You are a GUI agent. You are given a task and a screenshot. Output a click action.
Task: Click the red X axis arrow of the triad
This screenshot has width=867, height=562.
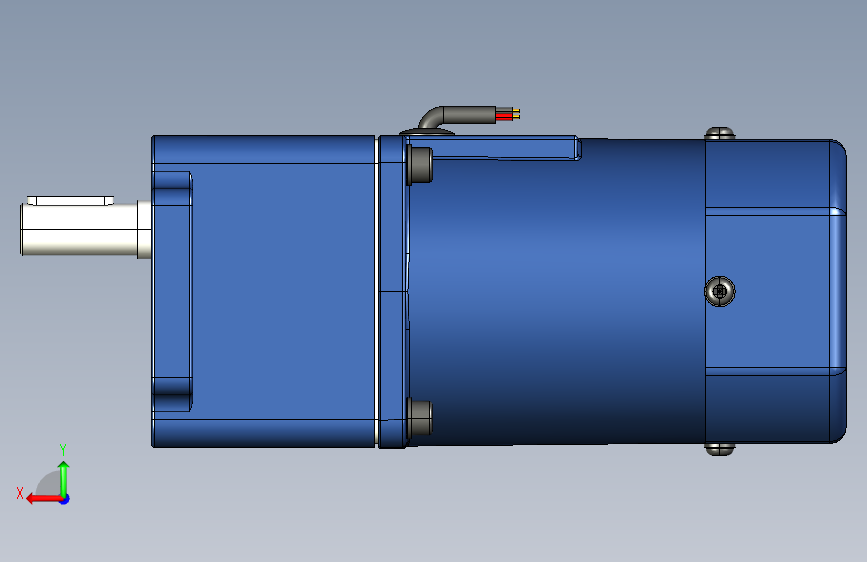(x=44, y=499)
